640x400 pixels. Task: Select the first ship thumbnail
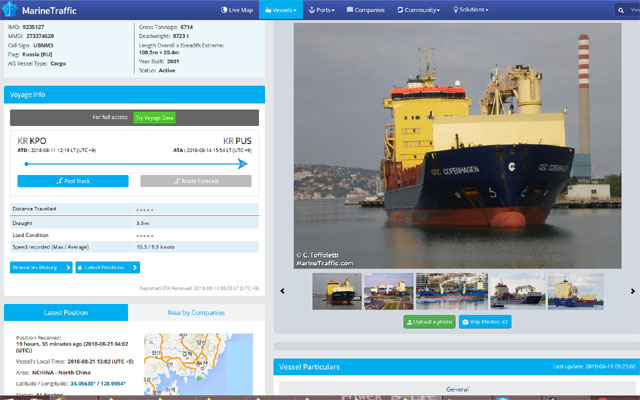tap(337, 290)
